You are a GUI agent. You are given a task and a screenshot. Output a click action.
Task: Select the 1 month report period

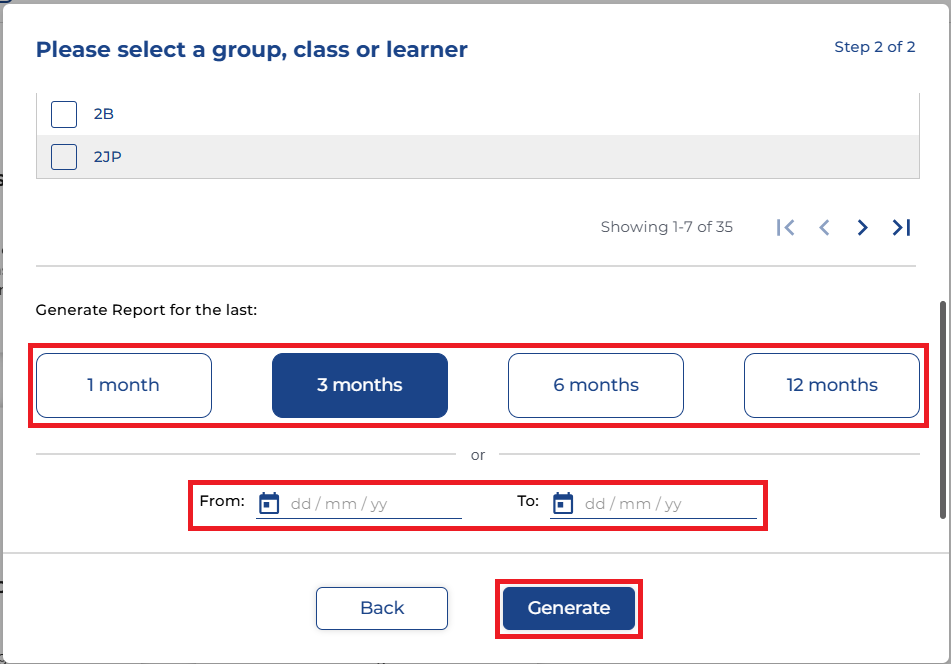124,385
